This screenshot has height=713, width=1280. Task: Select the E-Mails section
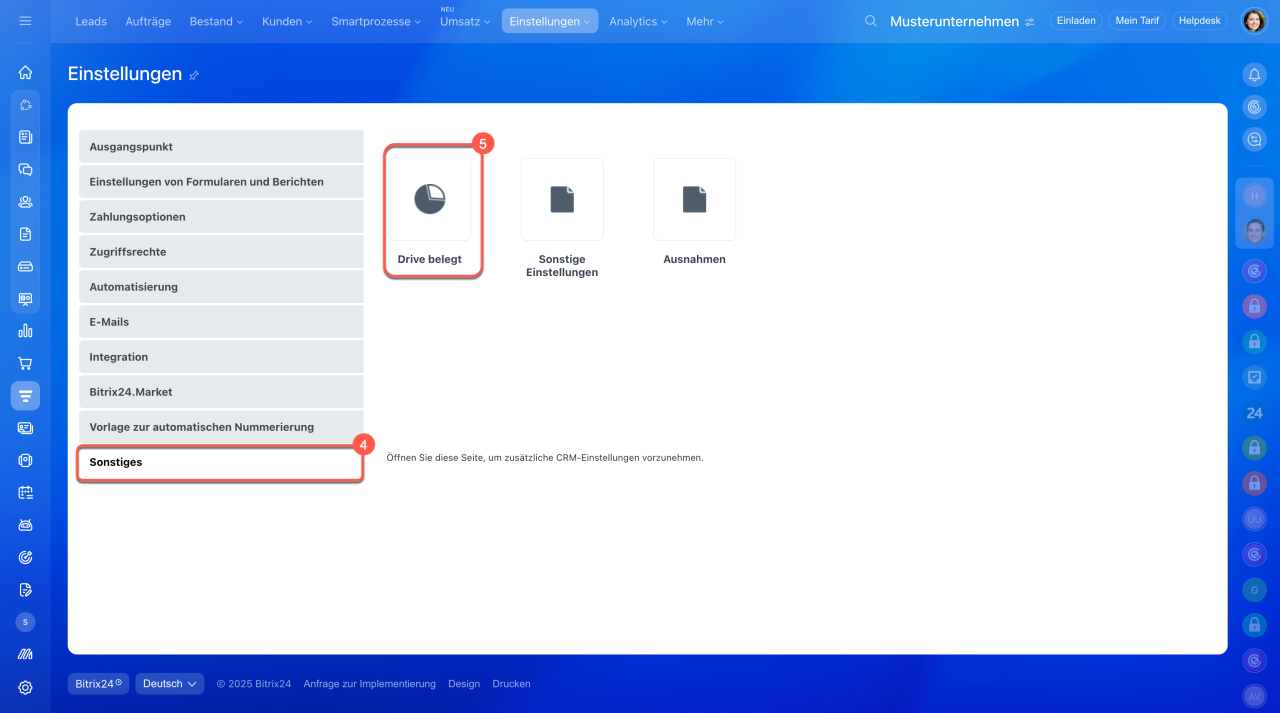221,322
